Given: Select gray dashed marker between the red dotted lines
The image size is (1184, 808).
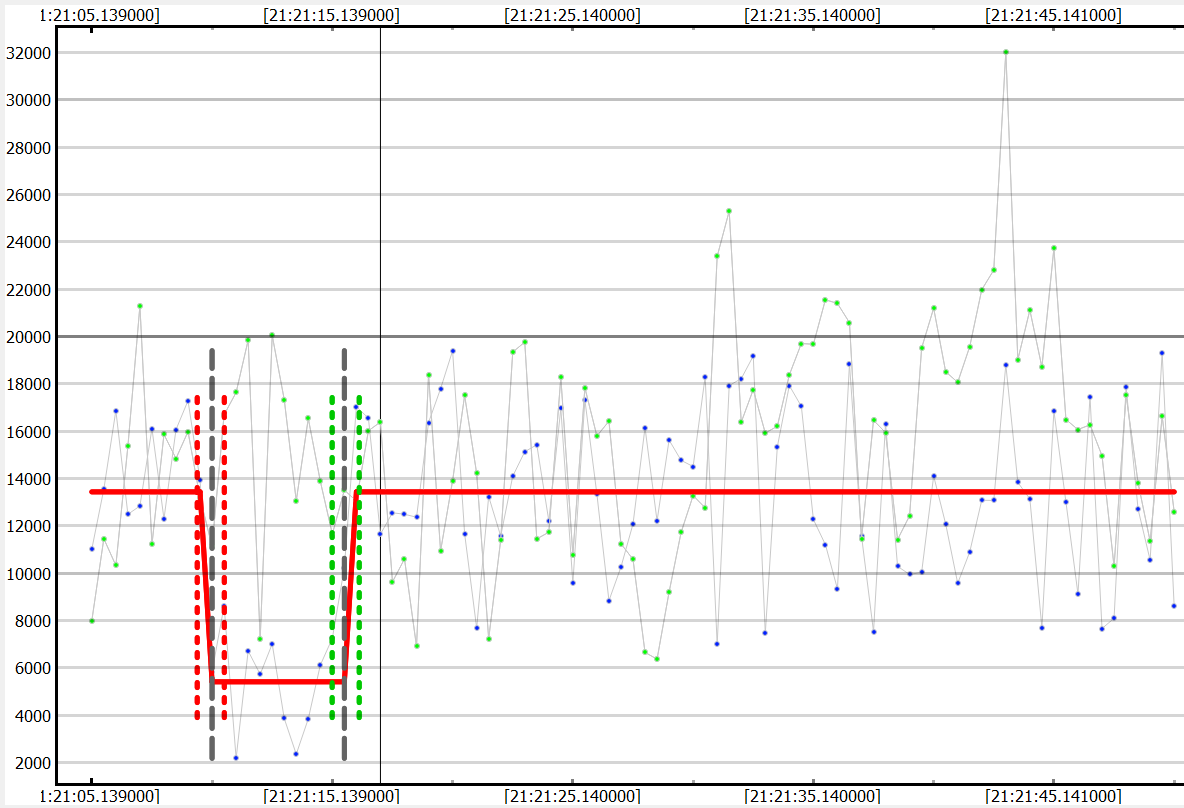Looking at the screenshot, I should point(212,554).
